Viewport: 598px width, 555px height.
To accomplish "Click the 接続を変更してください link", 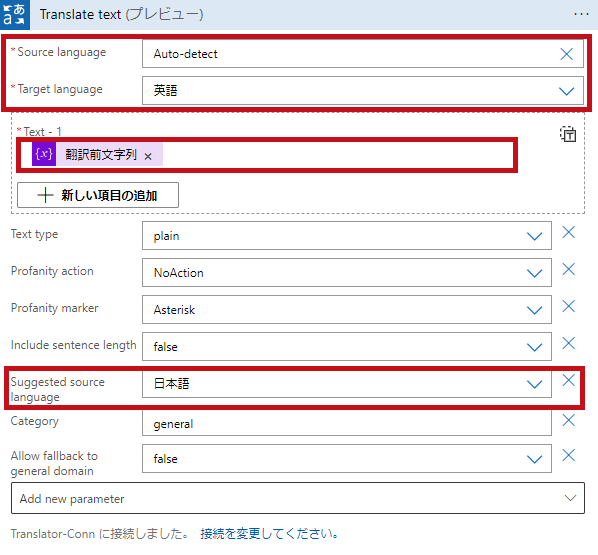I will coord(269,534).
